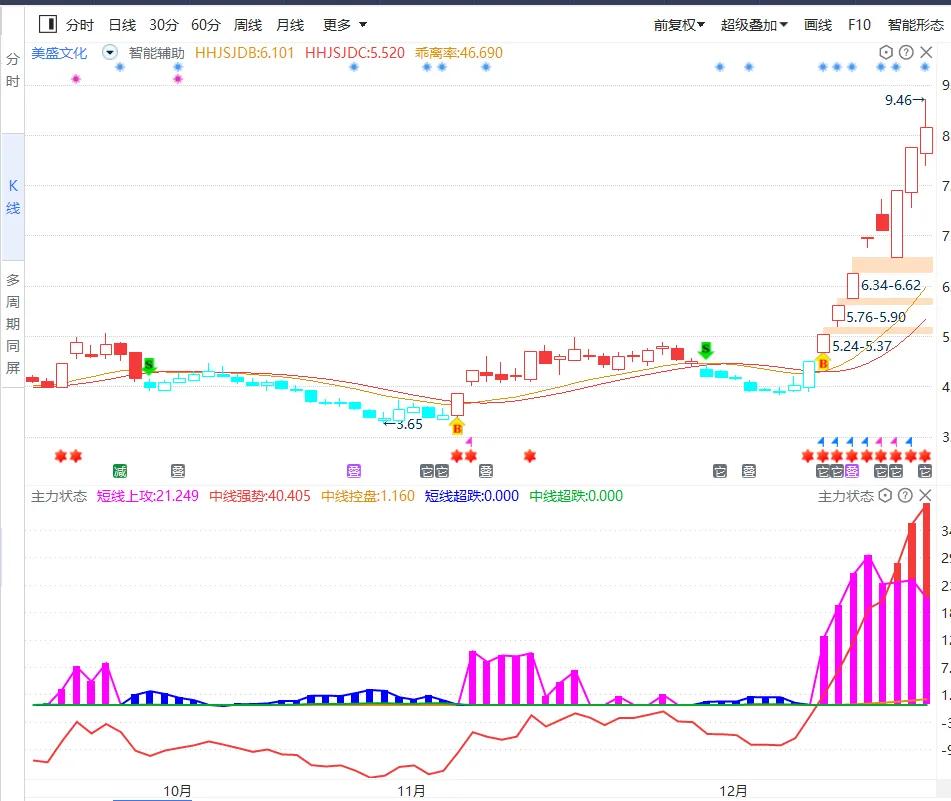
Task: Click the panel layout icon before 分时
Action: pos(46,24)
